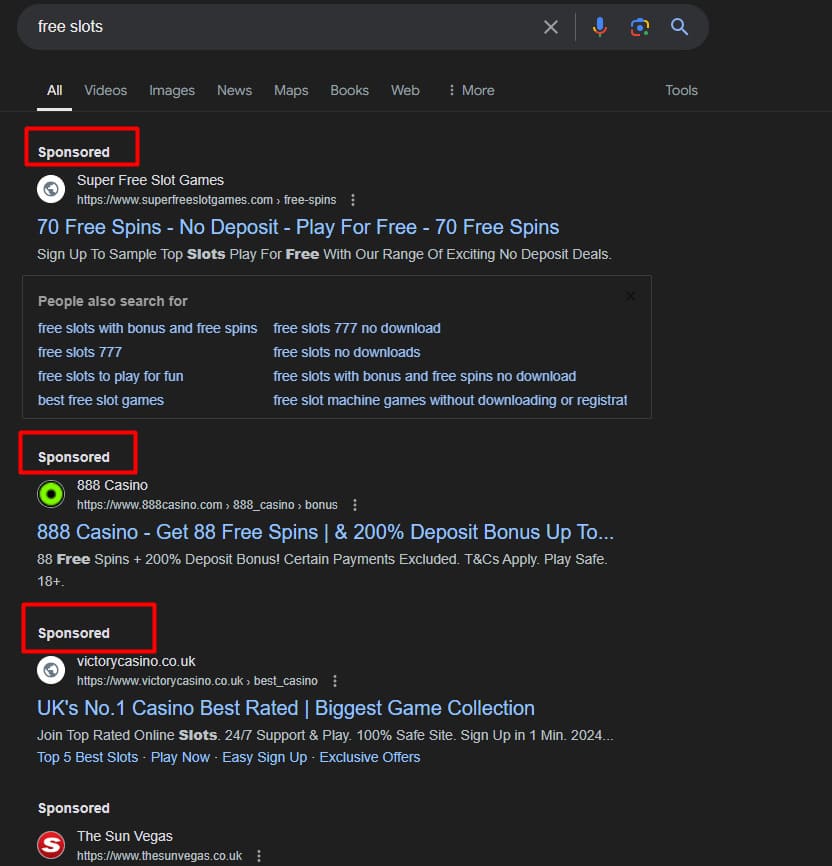The image size is (832, 866).
Task: Start voice search with the microphone icon
Action: (x=599, y=27)
